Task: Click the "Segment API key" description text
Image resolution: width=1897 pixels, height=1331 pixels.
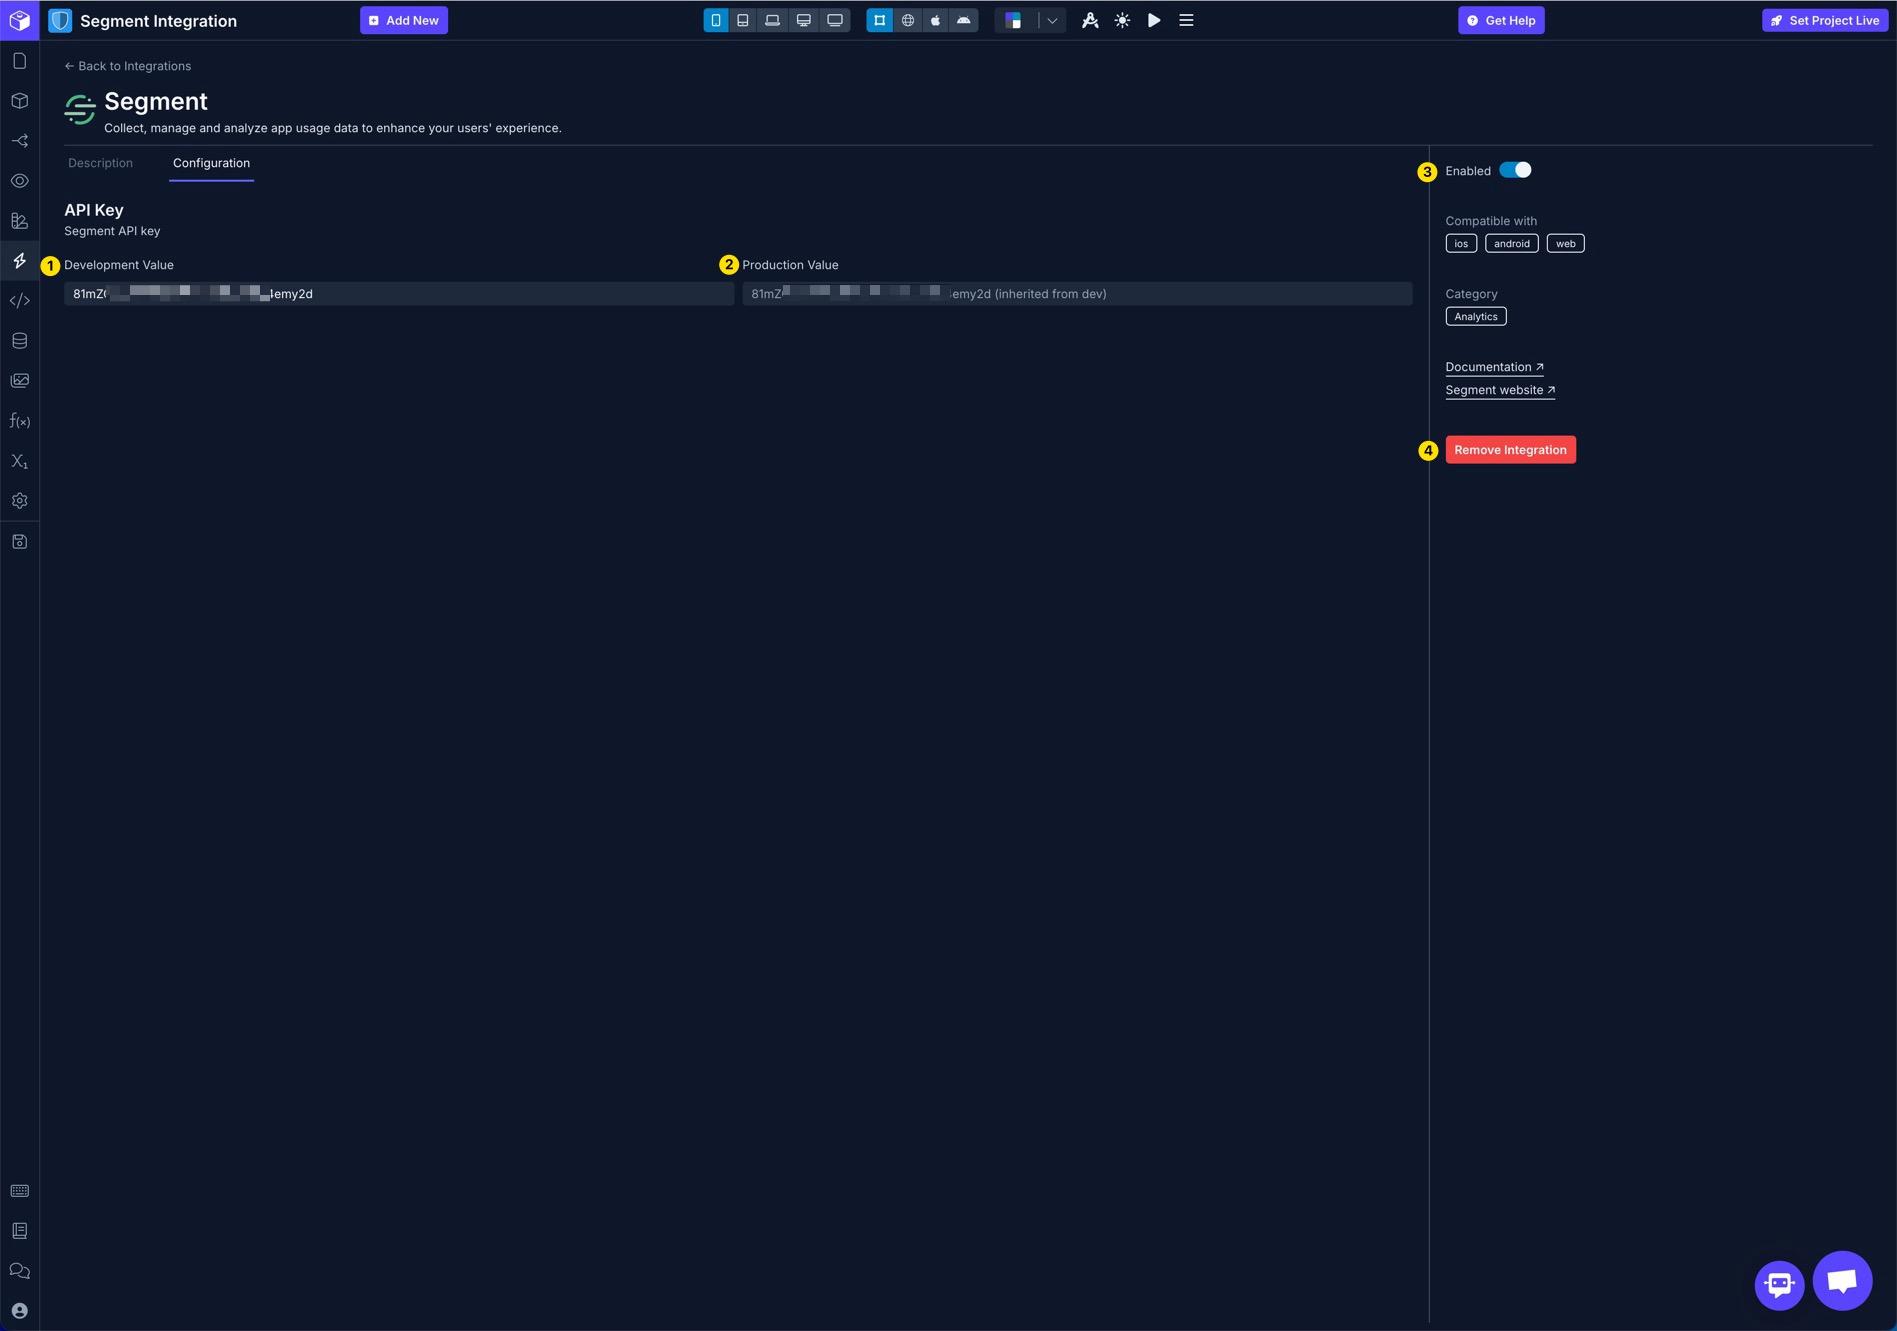Action: pyautogui.click(x=112, y=231)
